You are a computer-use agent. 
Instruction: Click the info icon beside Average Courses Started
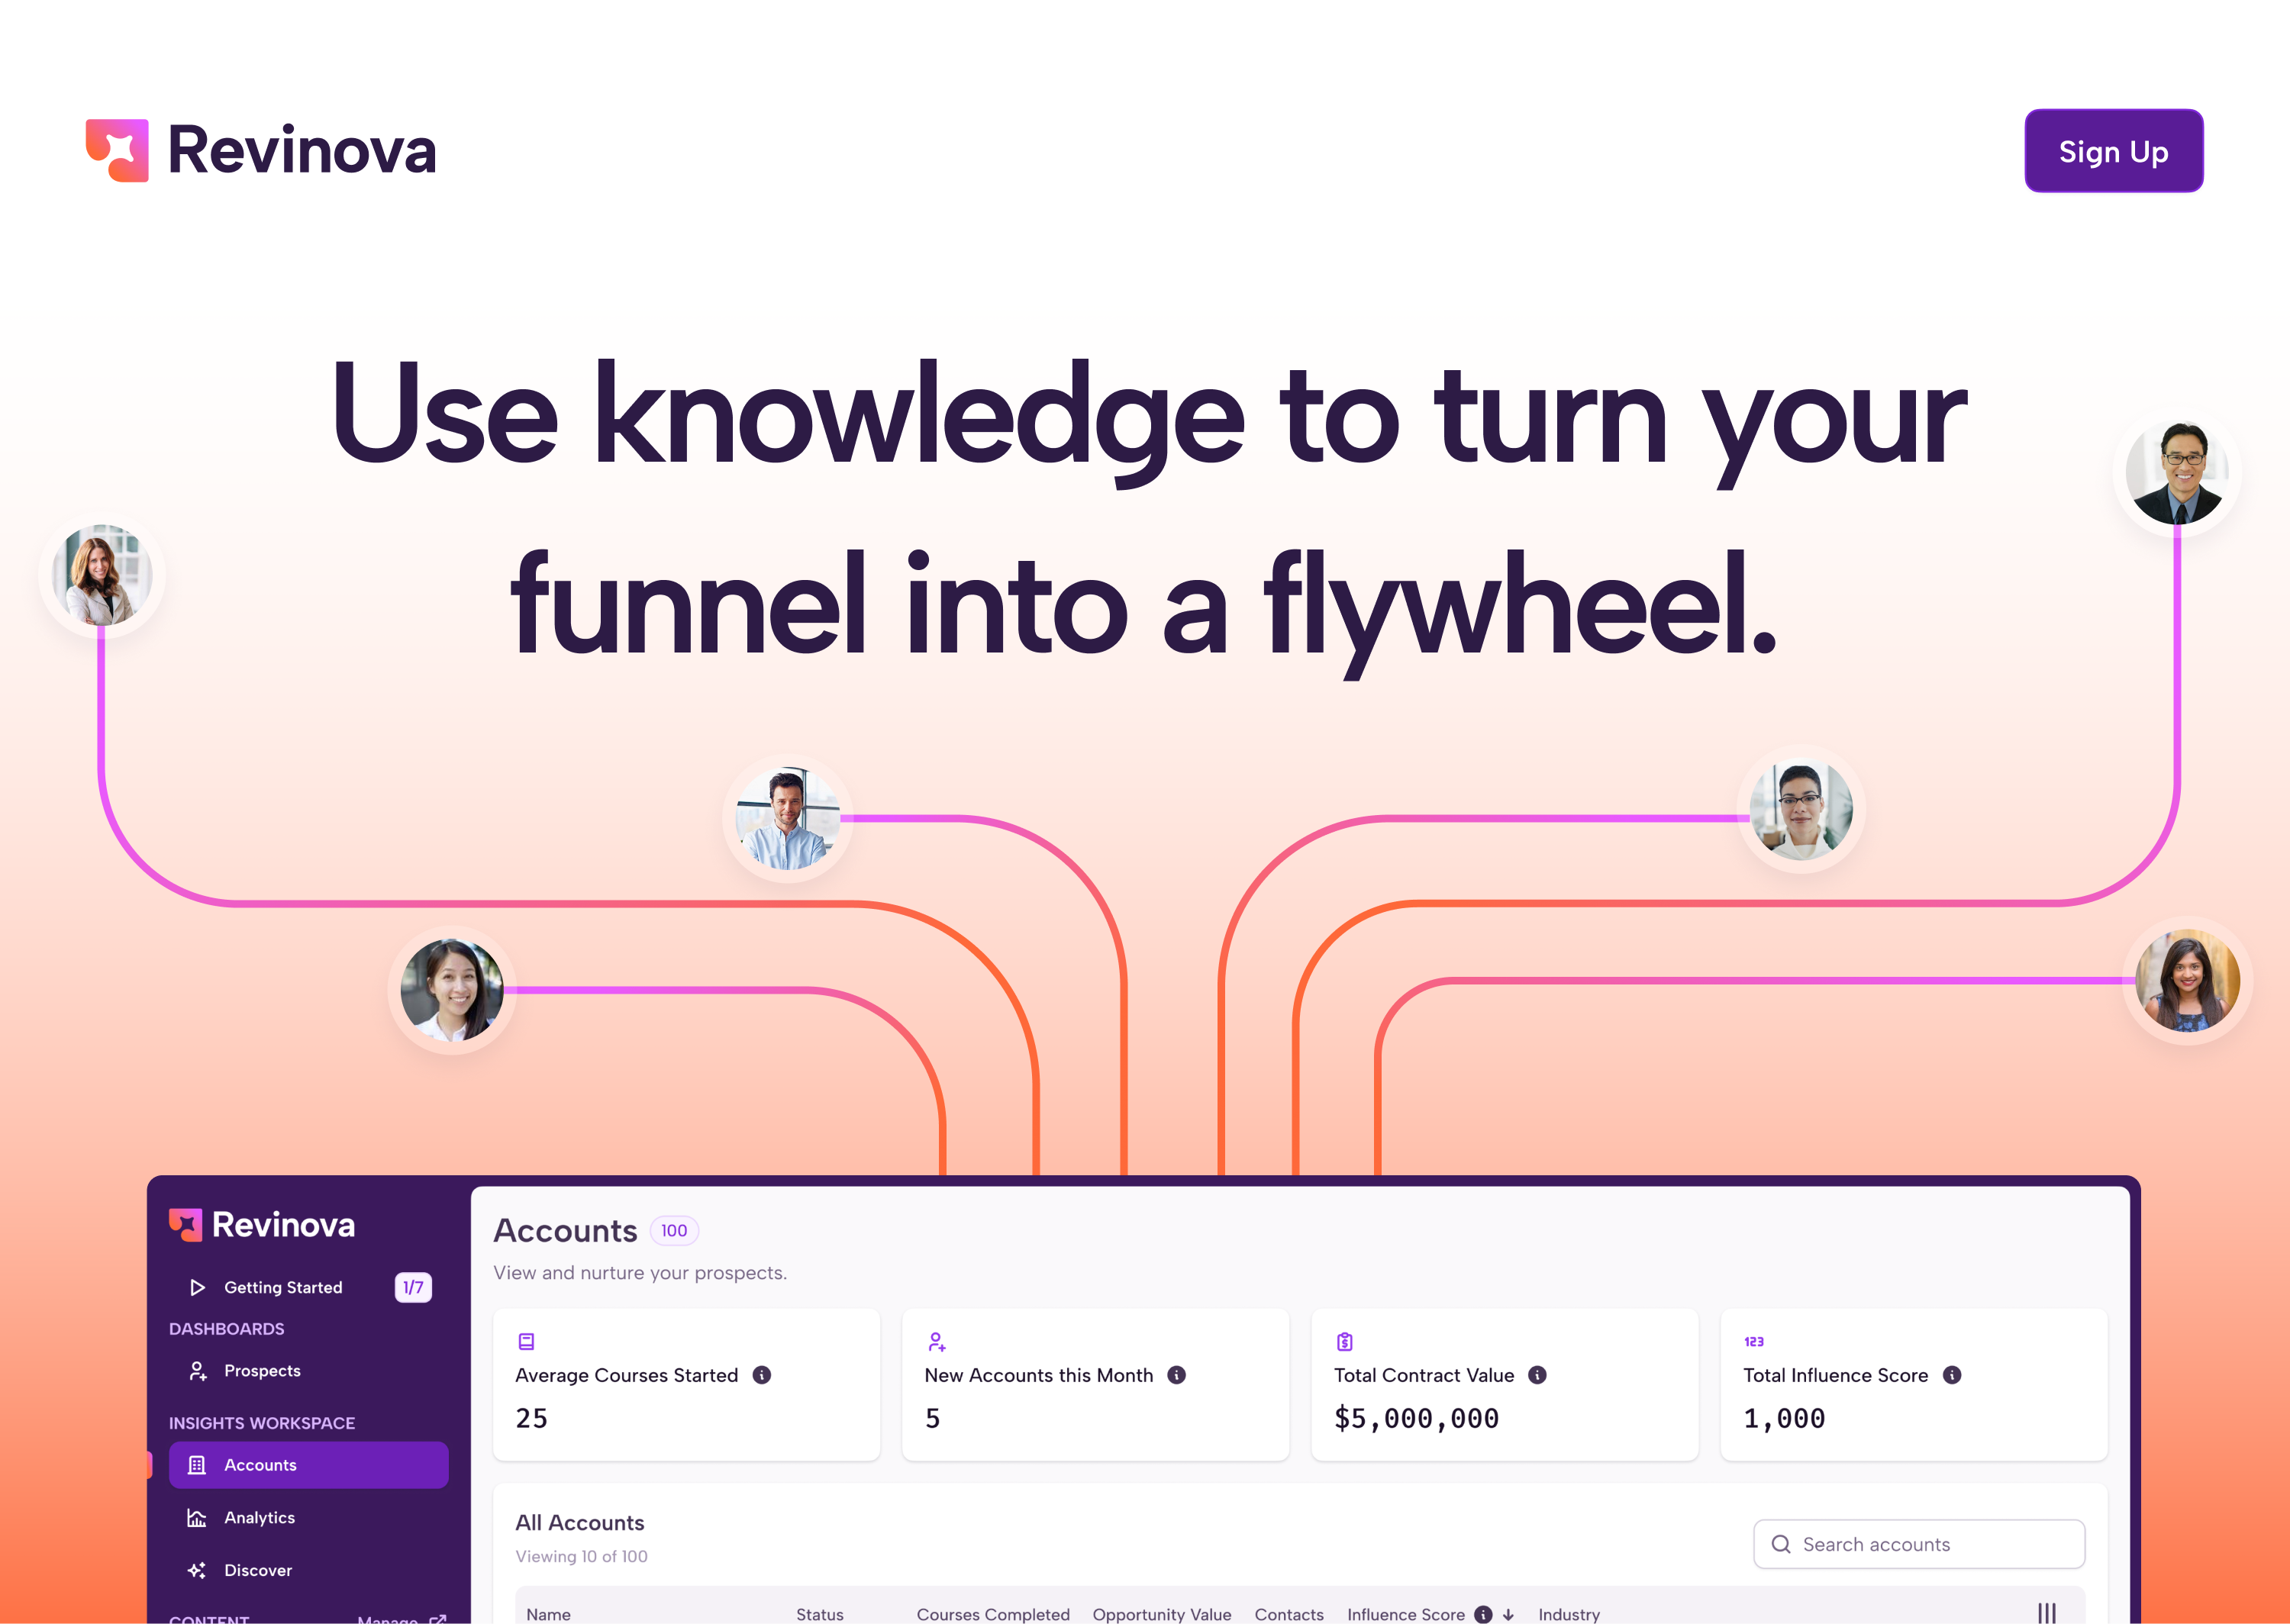(762, 1375)
